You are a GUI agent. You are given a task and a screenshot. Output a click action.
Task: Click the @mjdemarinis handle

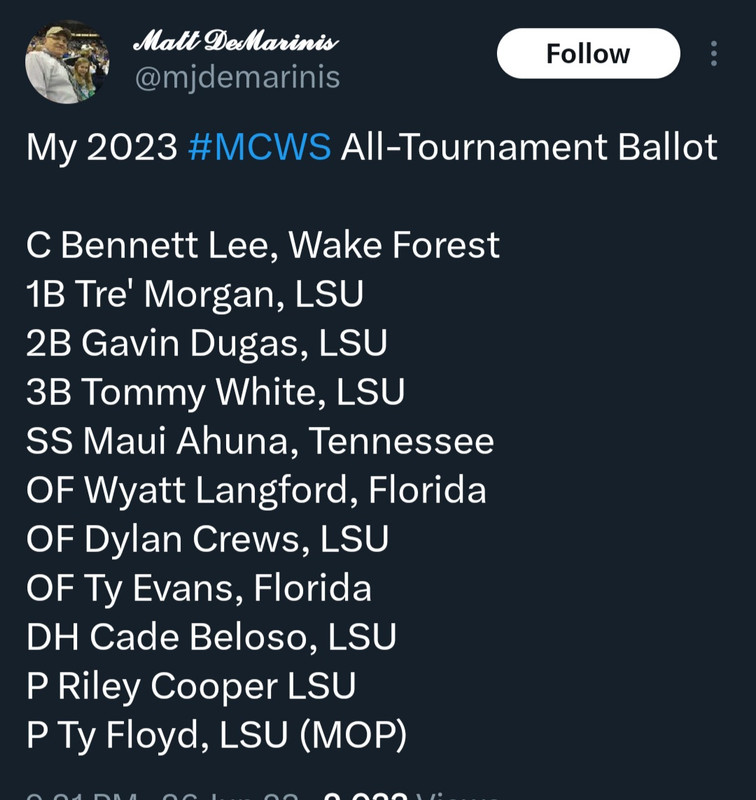pos(237,77)
